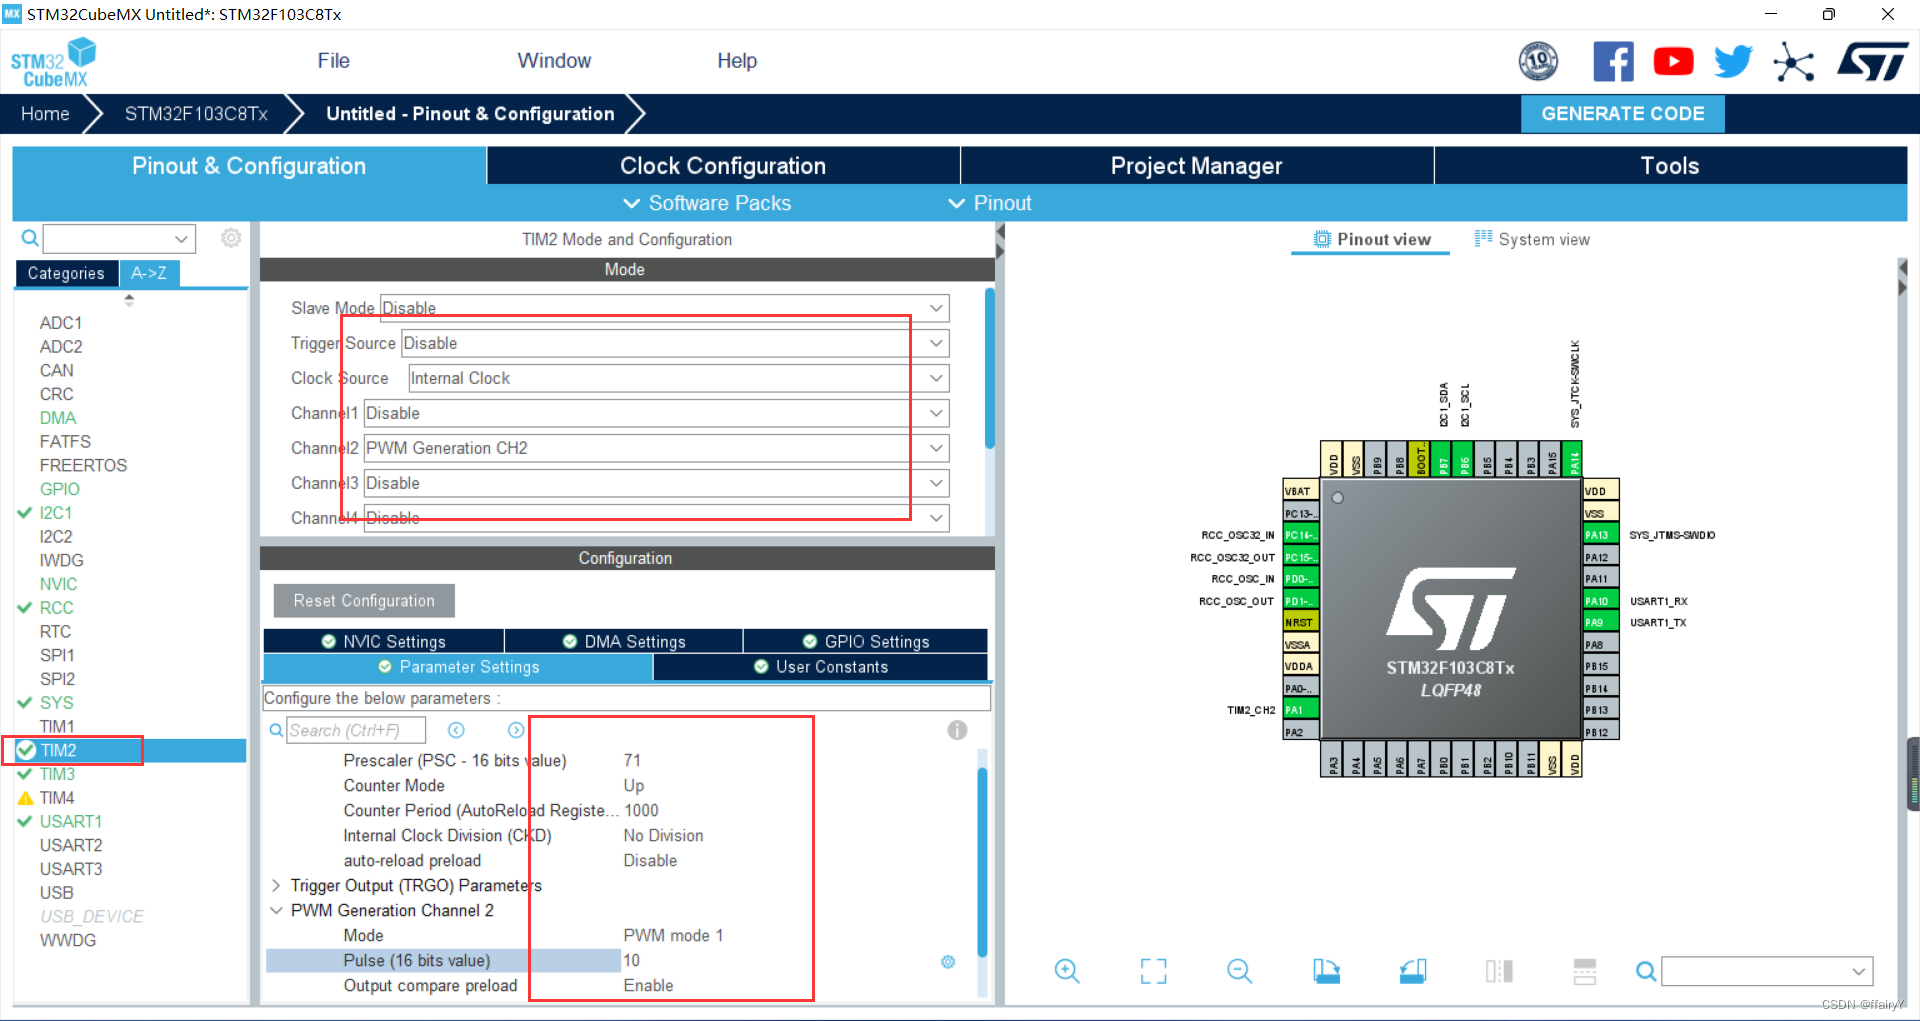The image size is (1920, 1021).
Task: Click the parameter list vertical scrollbar
Action: tap(982, 863)
